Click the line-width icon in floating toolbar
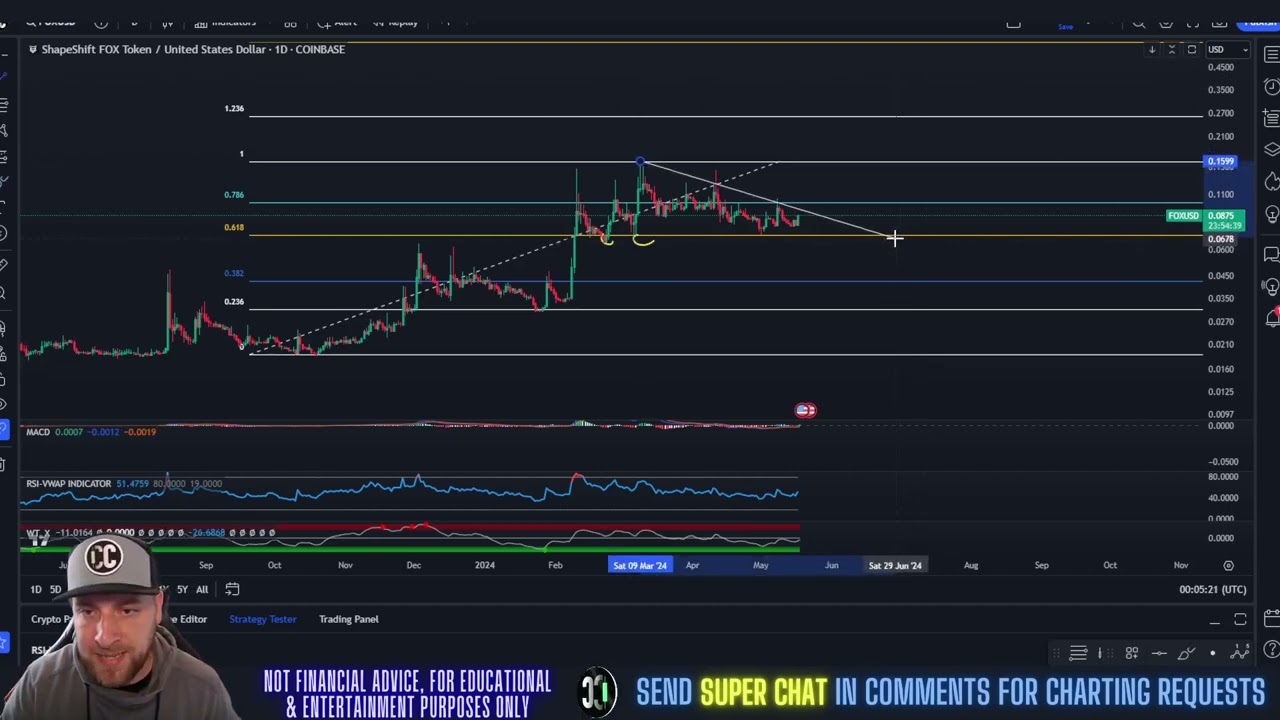1280x720 pixels. tap(1100, 653)
